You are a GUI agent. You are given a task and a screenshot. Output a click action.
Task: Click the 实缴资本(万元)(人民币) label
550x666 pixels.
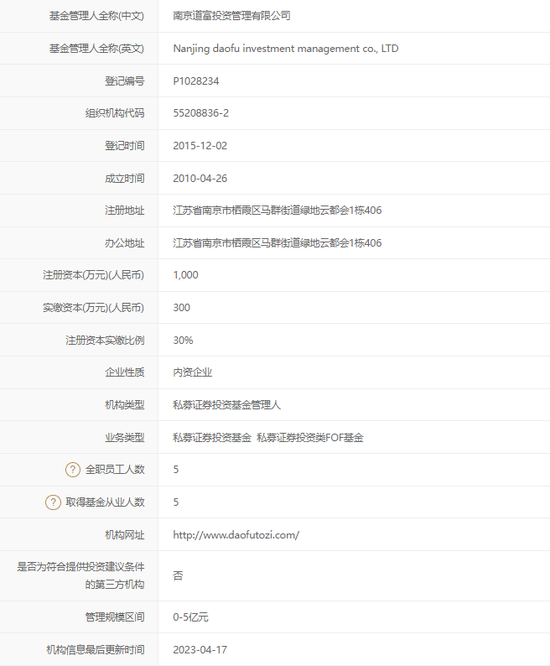pos(93,308)
